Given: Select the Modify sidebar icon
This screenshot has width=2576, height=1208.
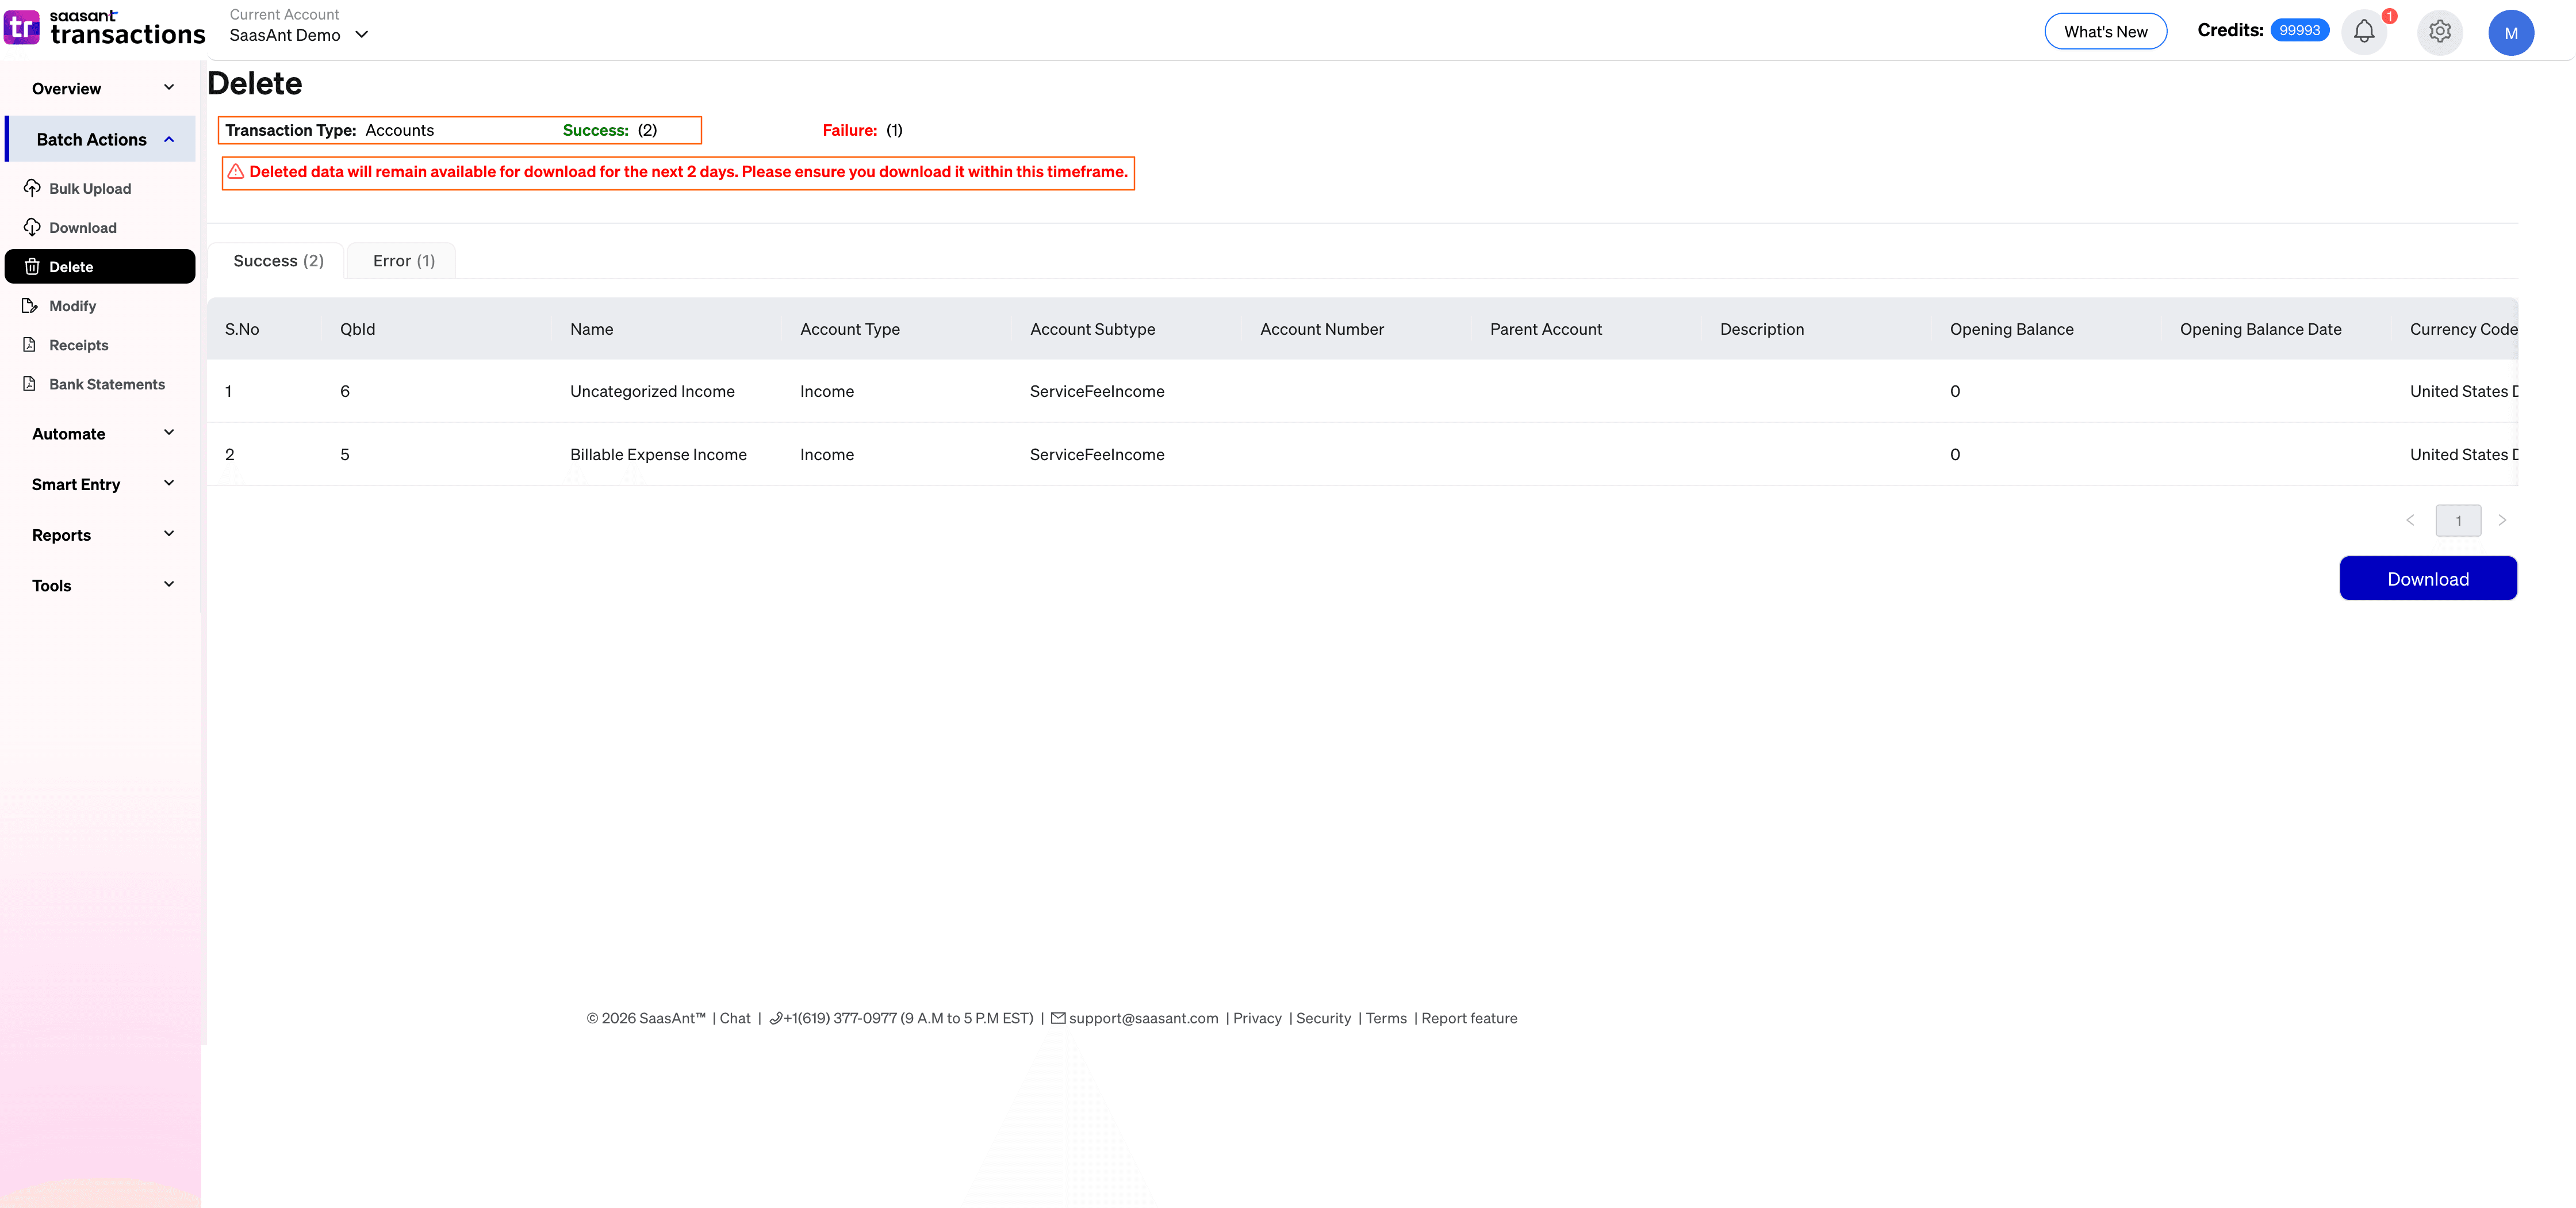Looking at the screenshot, I should 31,305.
